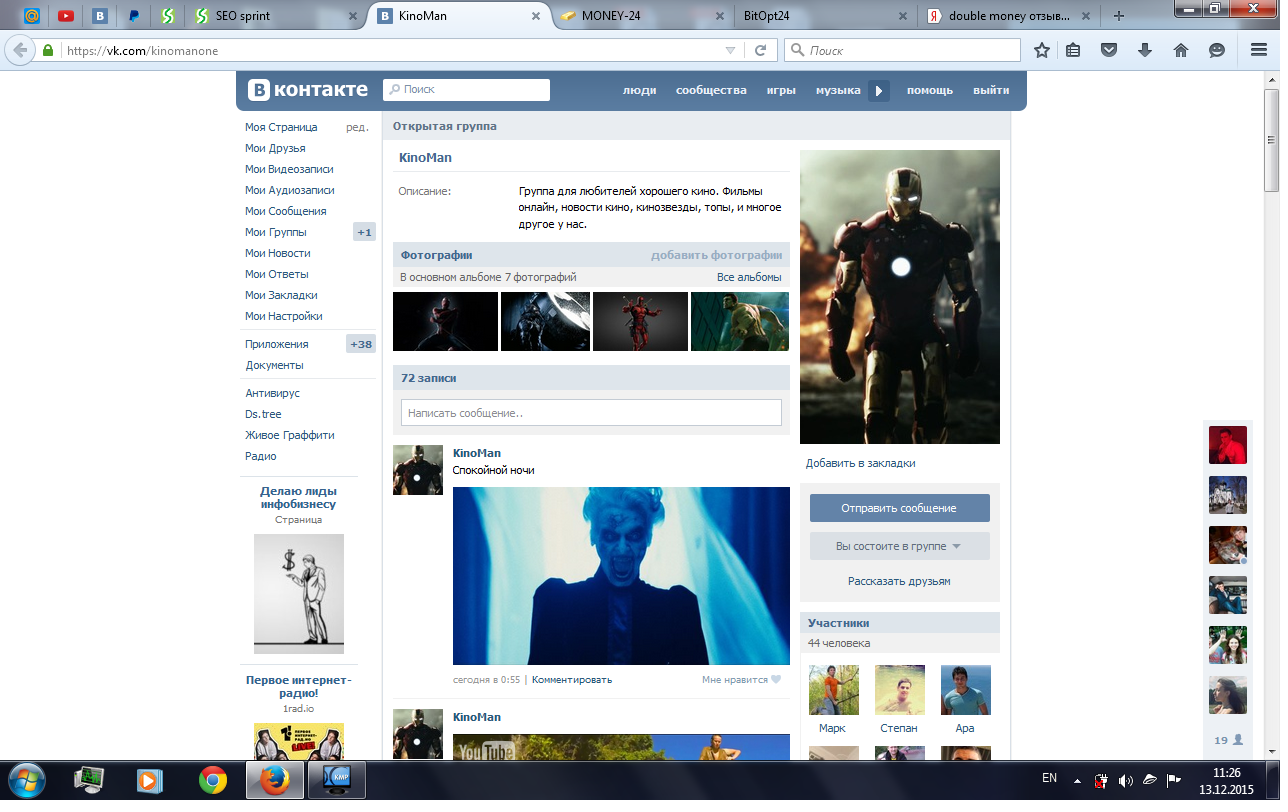Click помощь in the VK header
This screenshot has width=1288, height=812.
pyautogui.click(x=930, y=90)
